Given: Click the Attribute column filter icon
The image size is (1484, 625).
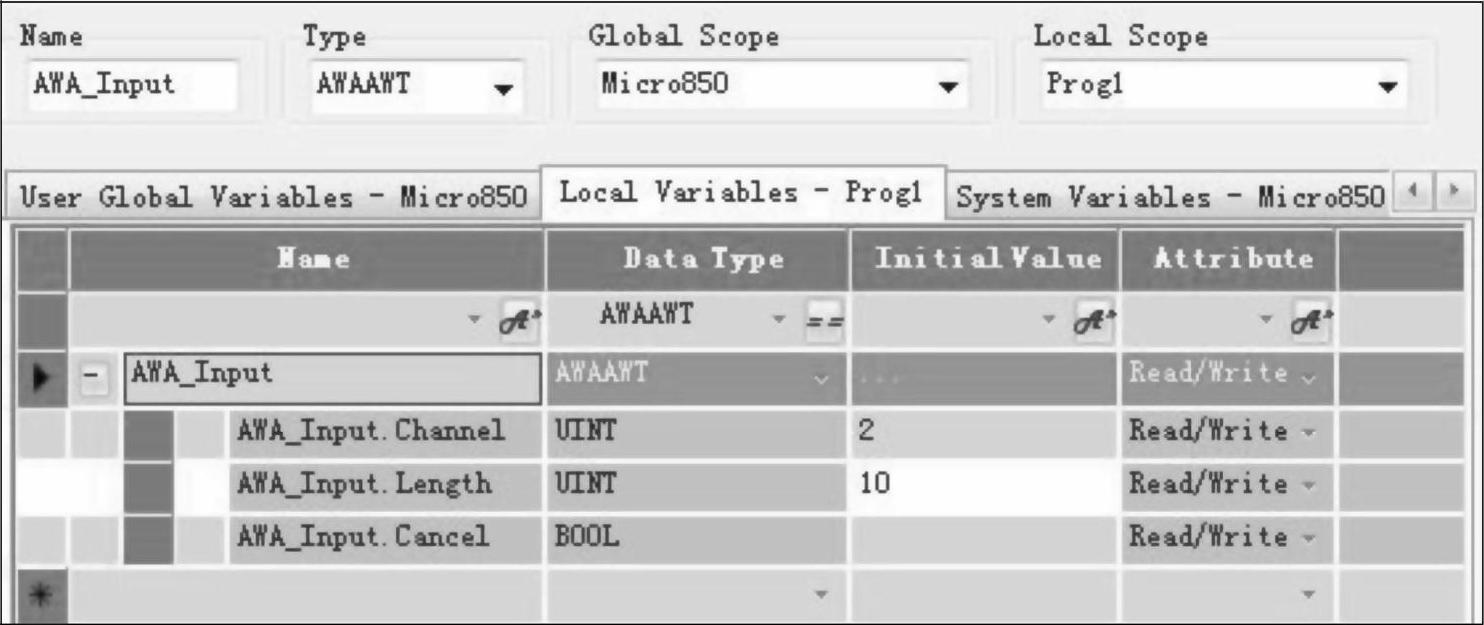Looking at the screenshot, I should click(1311, 320).
